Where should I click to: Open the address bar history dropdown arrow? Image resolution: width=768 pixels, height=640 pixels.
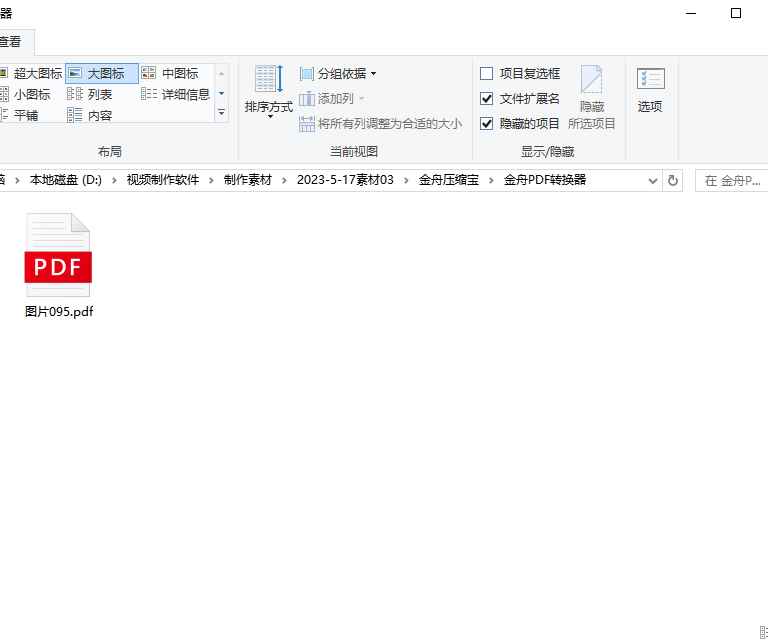pyautogui.click(x=652, y=181)
